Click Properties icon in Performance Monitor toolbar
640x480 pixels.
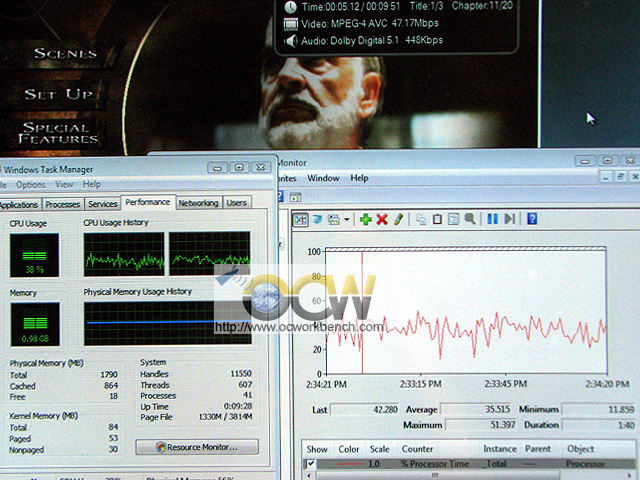453,220
